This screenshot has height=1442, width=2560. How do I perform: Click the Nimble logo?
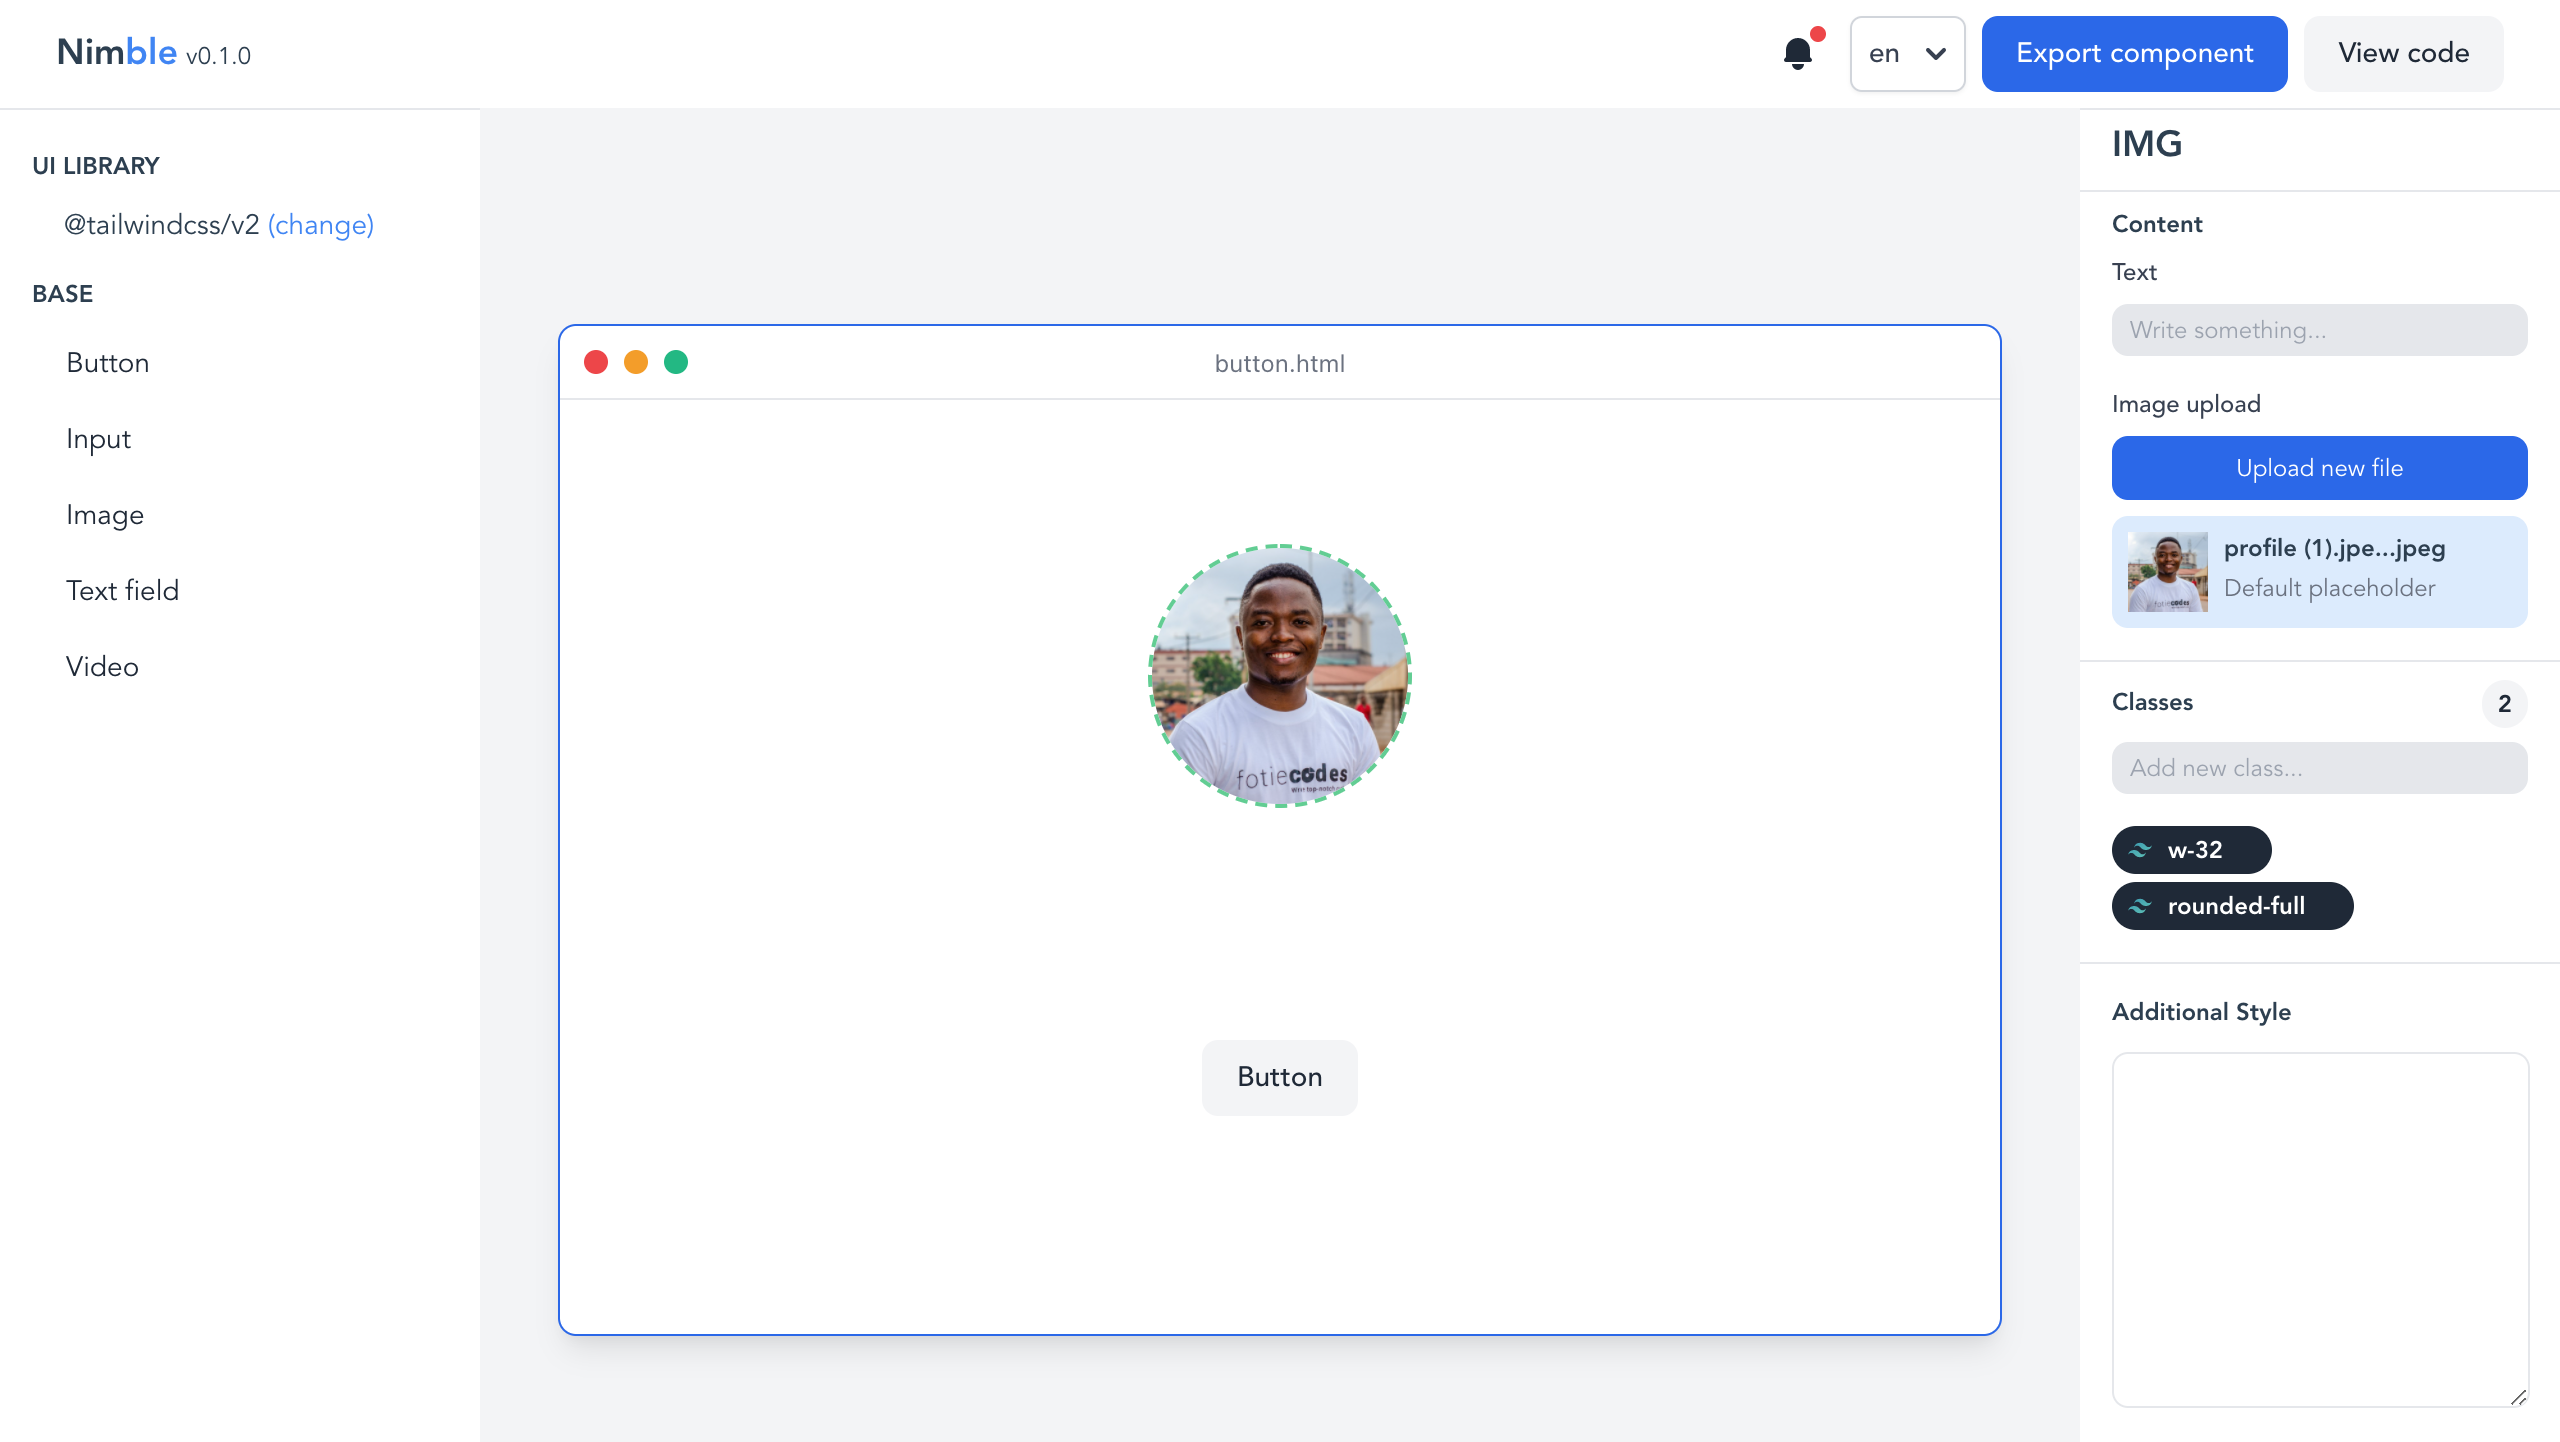pos(117,52)
